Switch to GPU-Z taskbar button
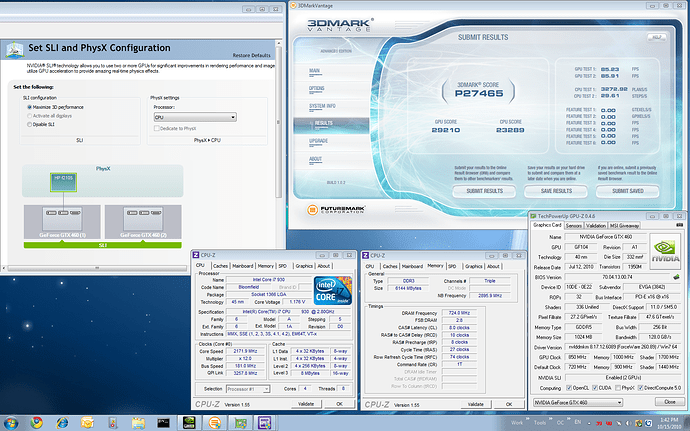Screen dimensions: 690x431 240,423
